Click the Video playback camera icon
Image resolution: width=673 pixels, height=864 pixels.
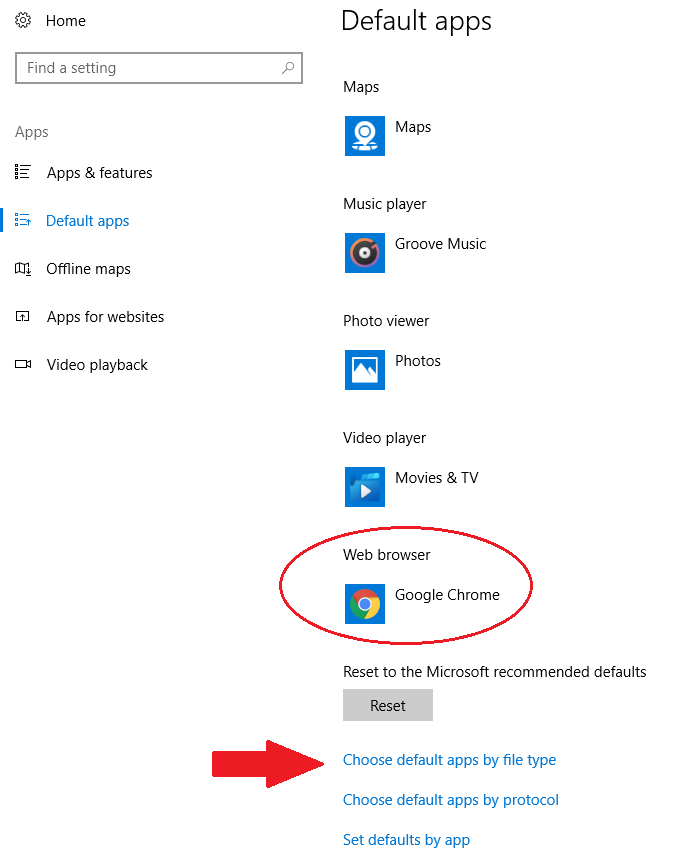23,364
